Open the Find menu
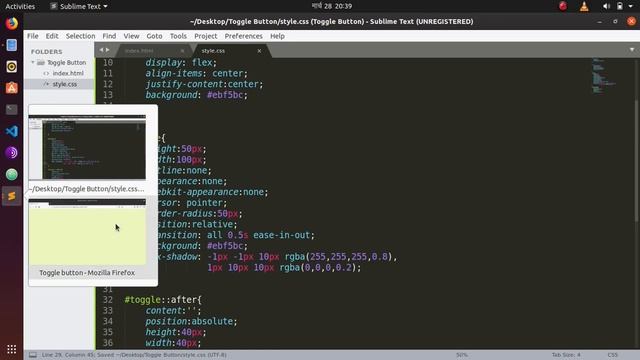Screen dimensions: 640x360 coord(109,36)
